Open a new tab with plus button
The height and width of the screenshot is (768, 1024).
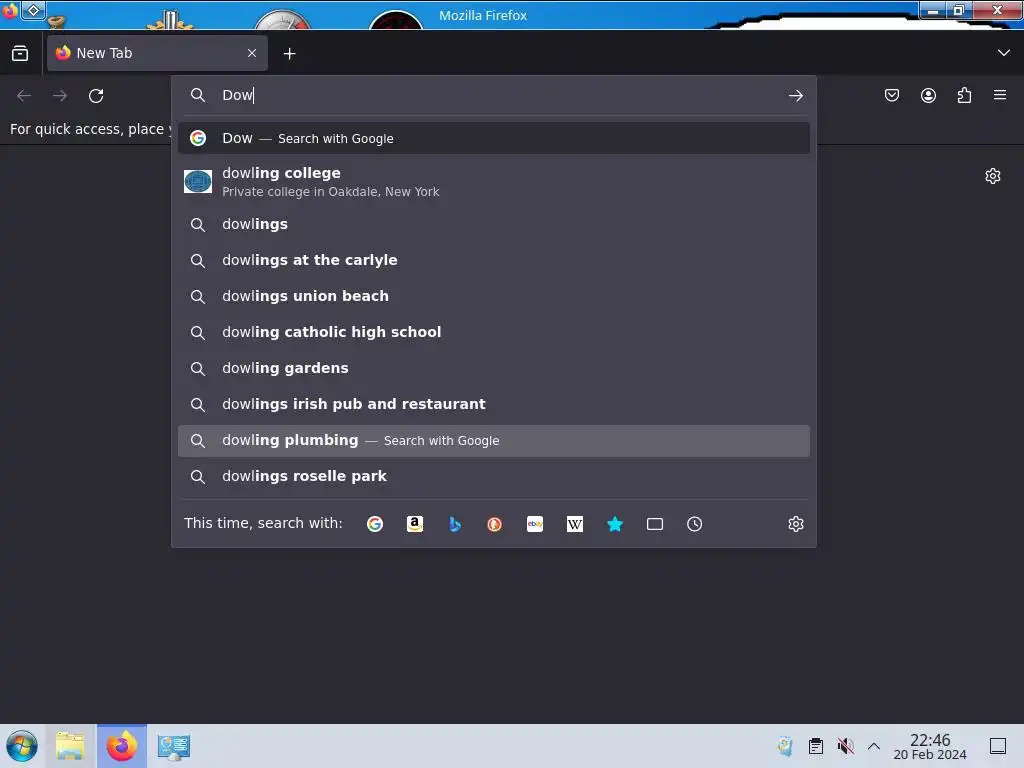[289, 54]
